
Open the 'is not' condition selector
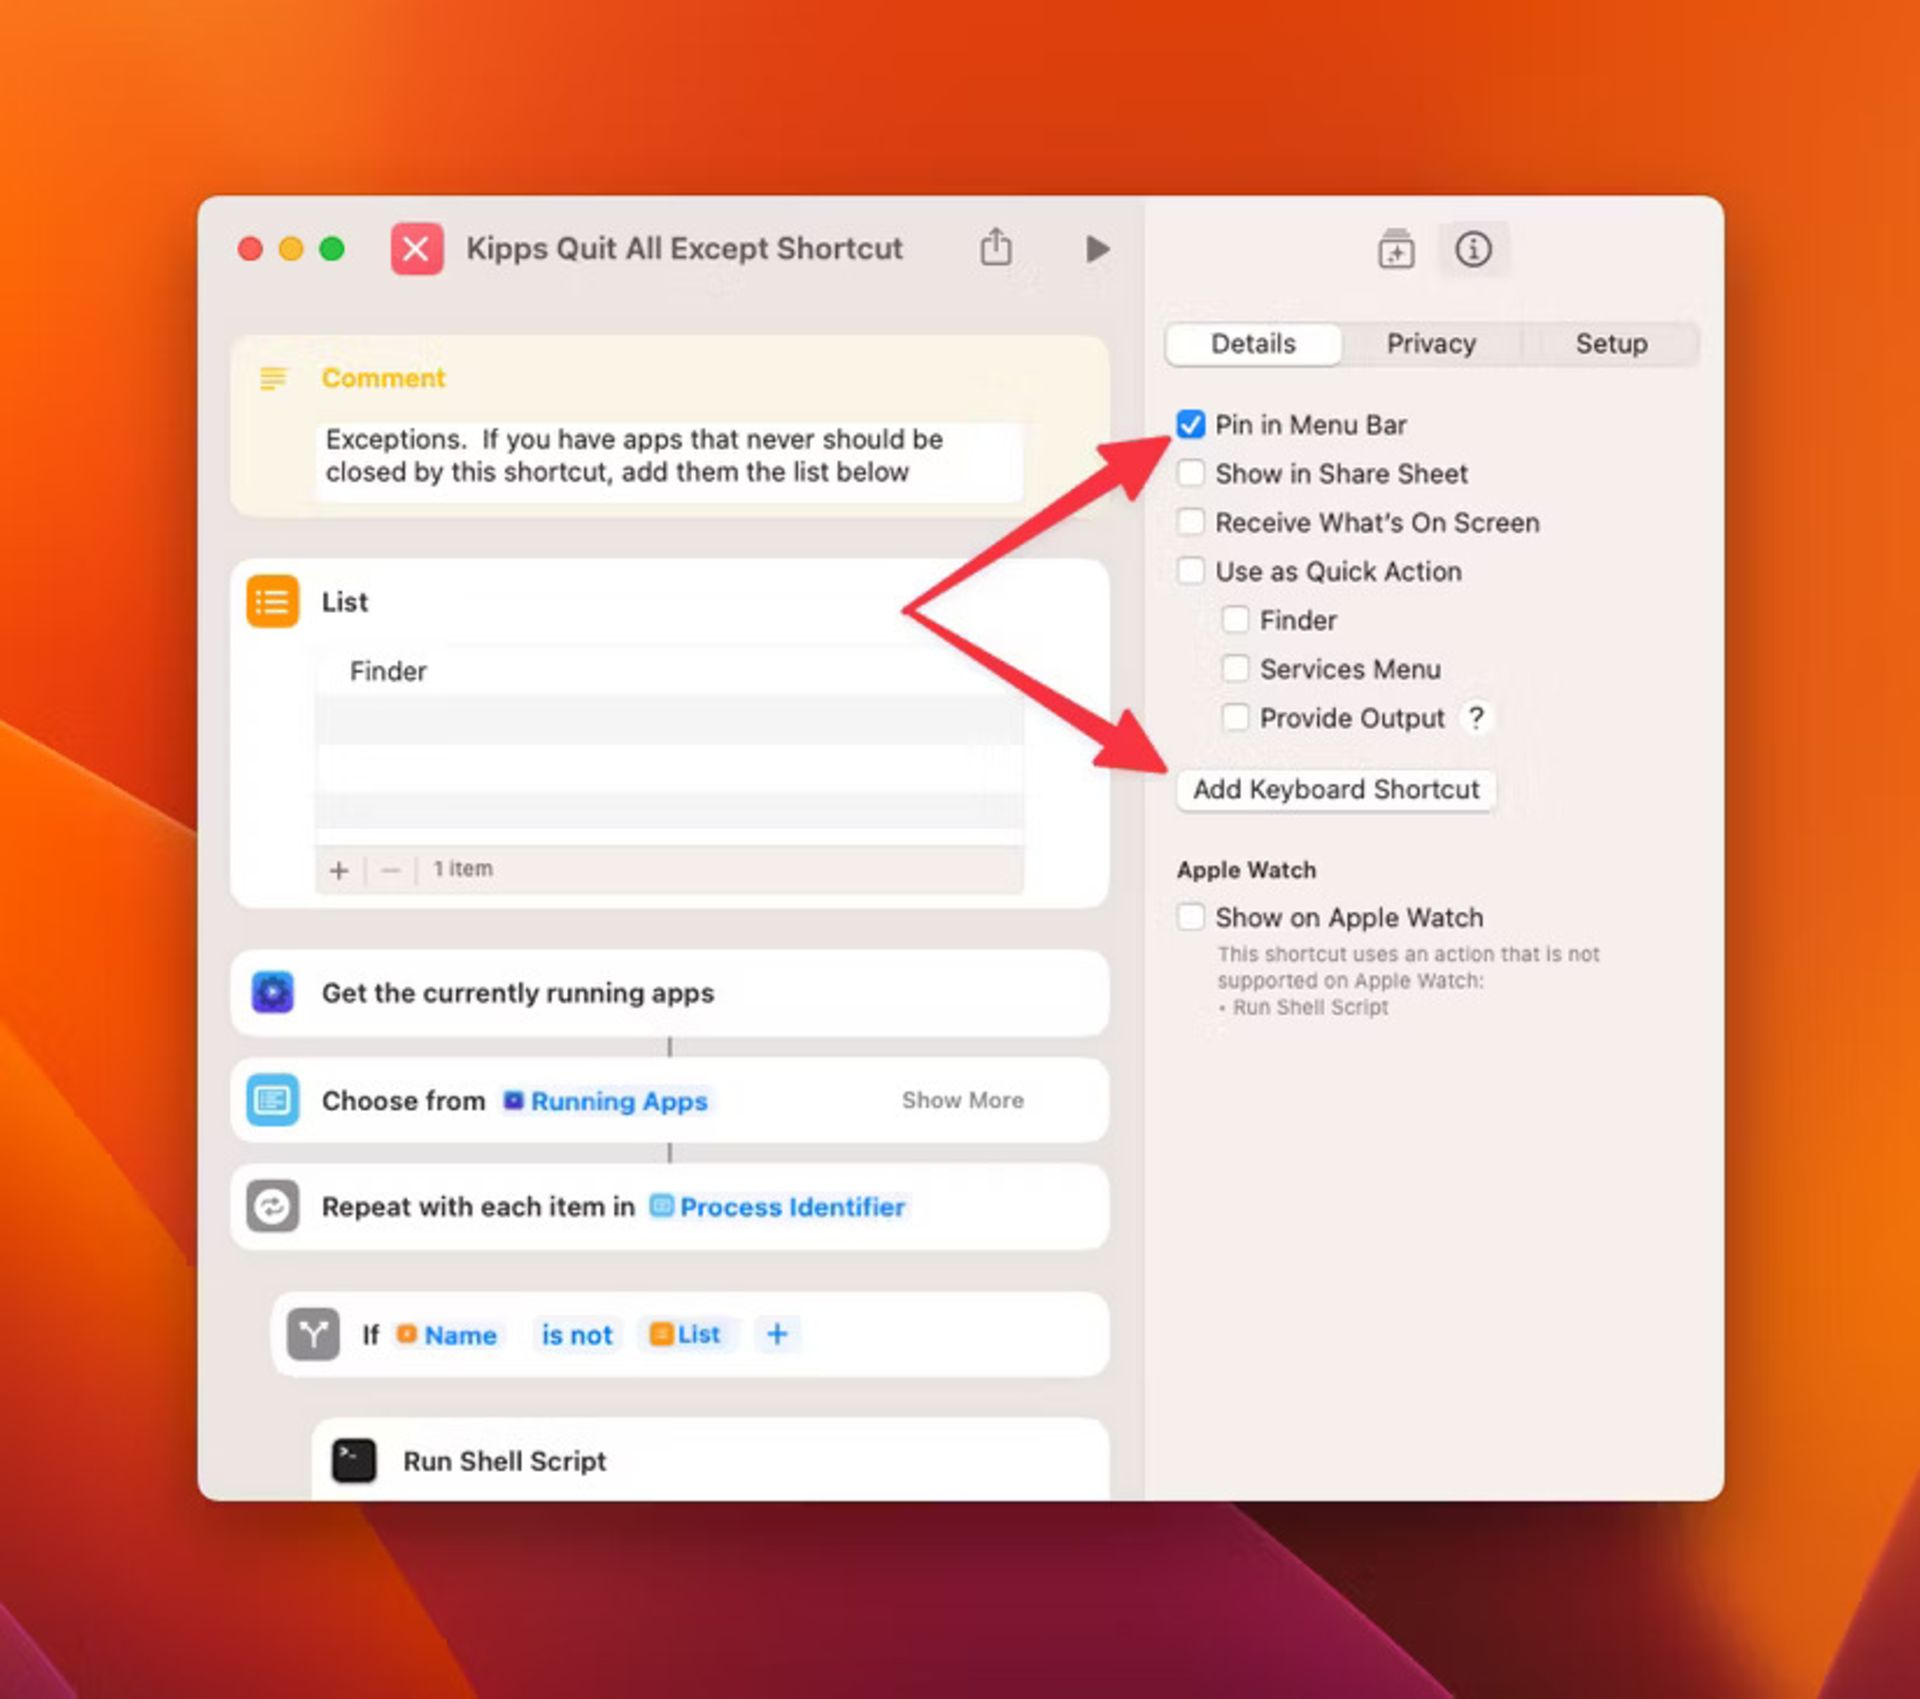pos(576,1334)
